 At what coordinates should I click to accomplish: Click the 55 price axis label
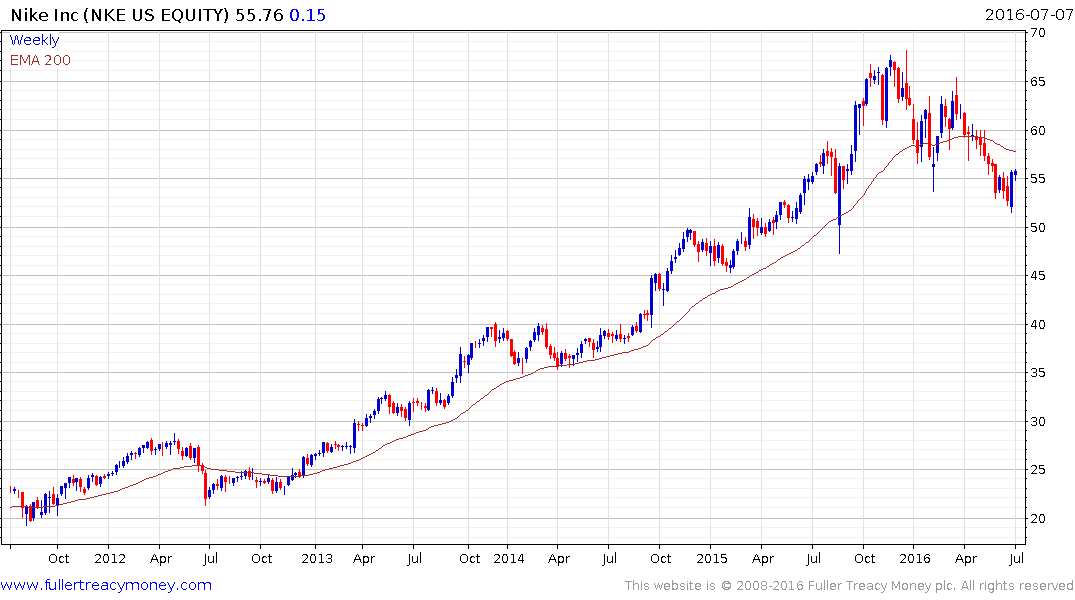(x=1037, y=178)
